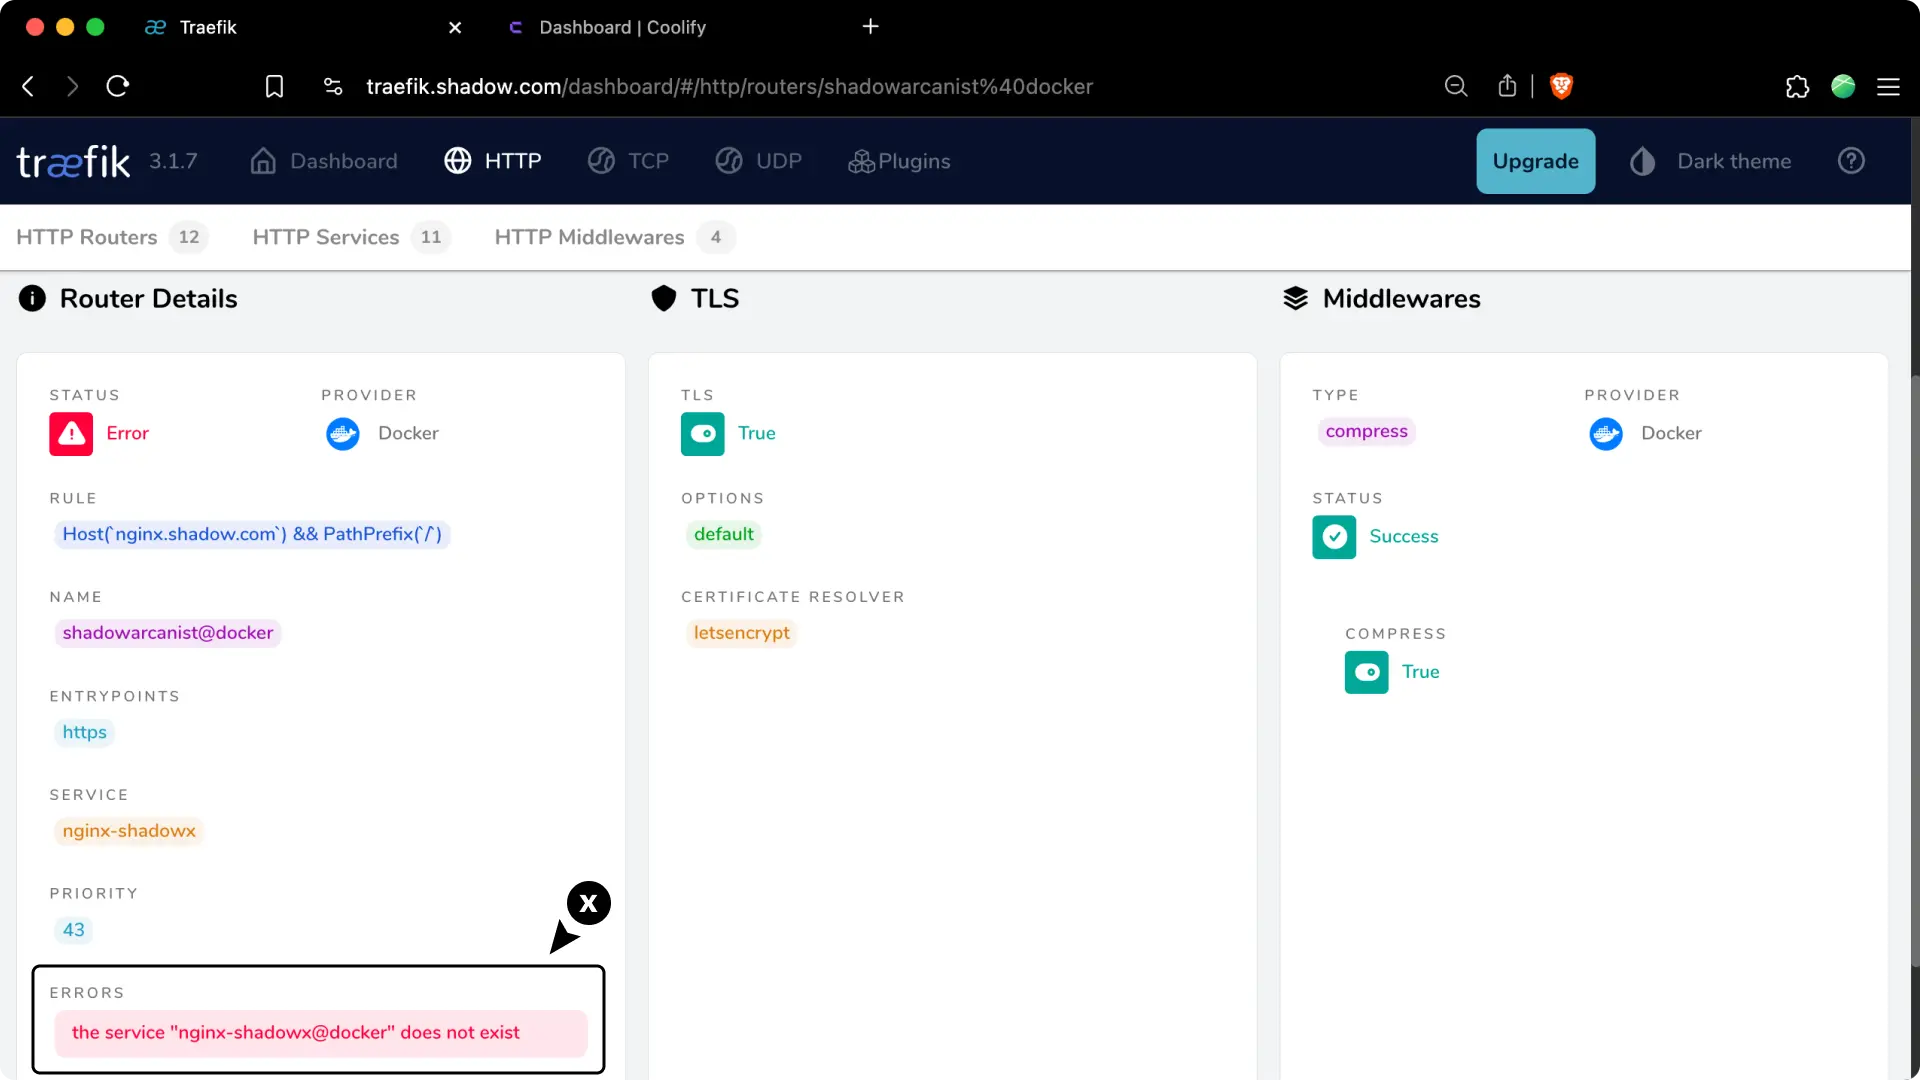Open the browser profile avatar
Viewport: 1920px width, 1080px height.
tap(1843, 86)
